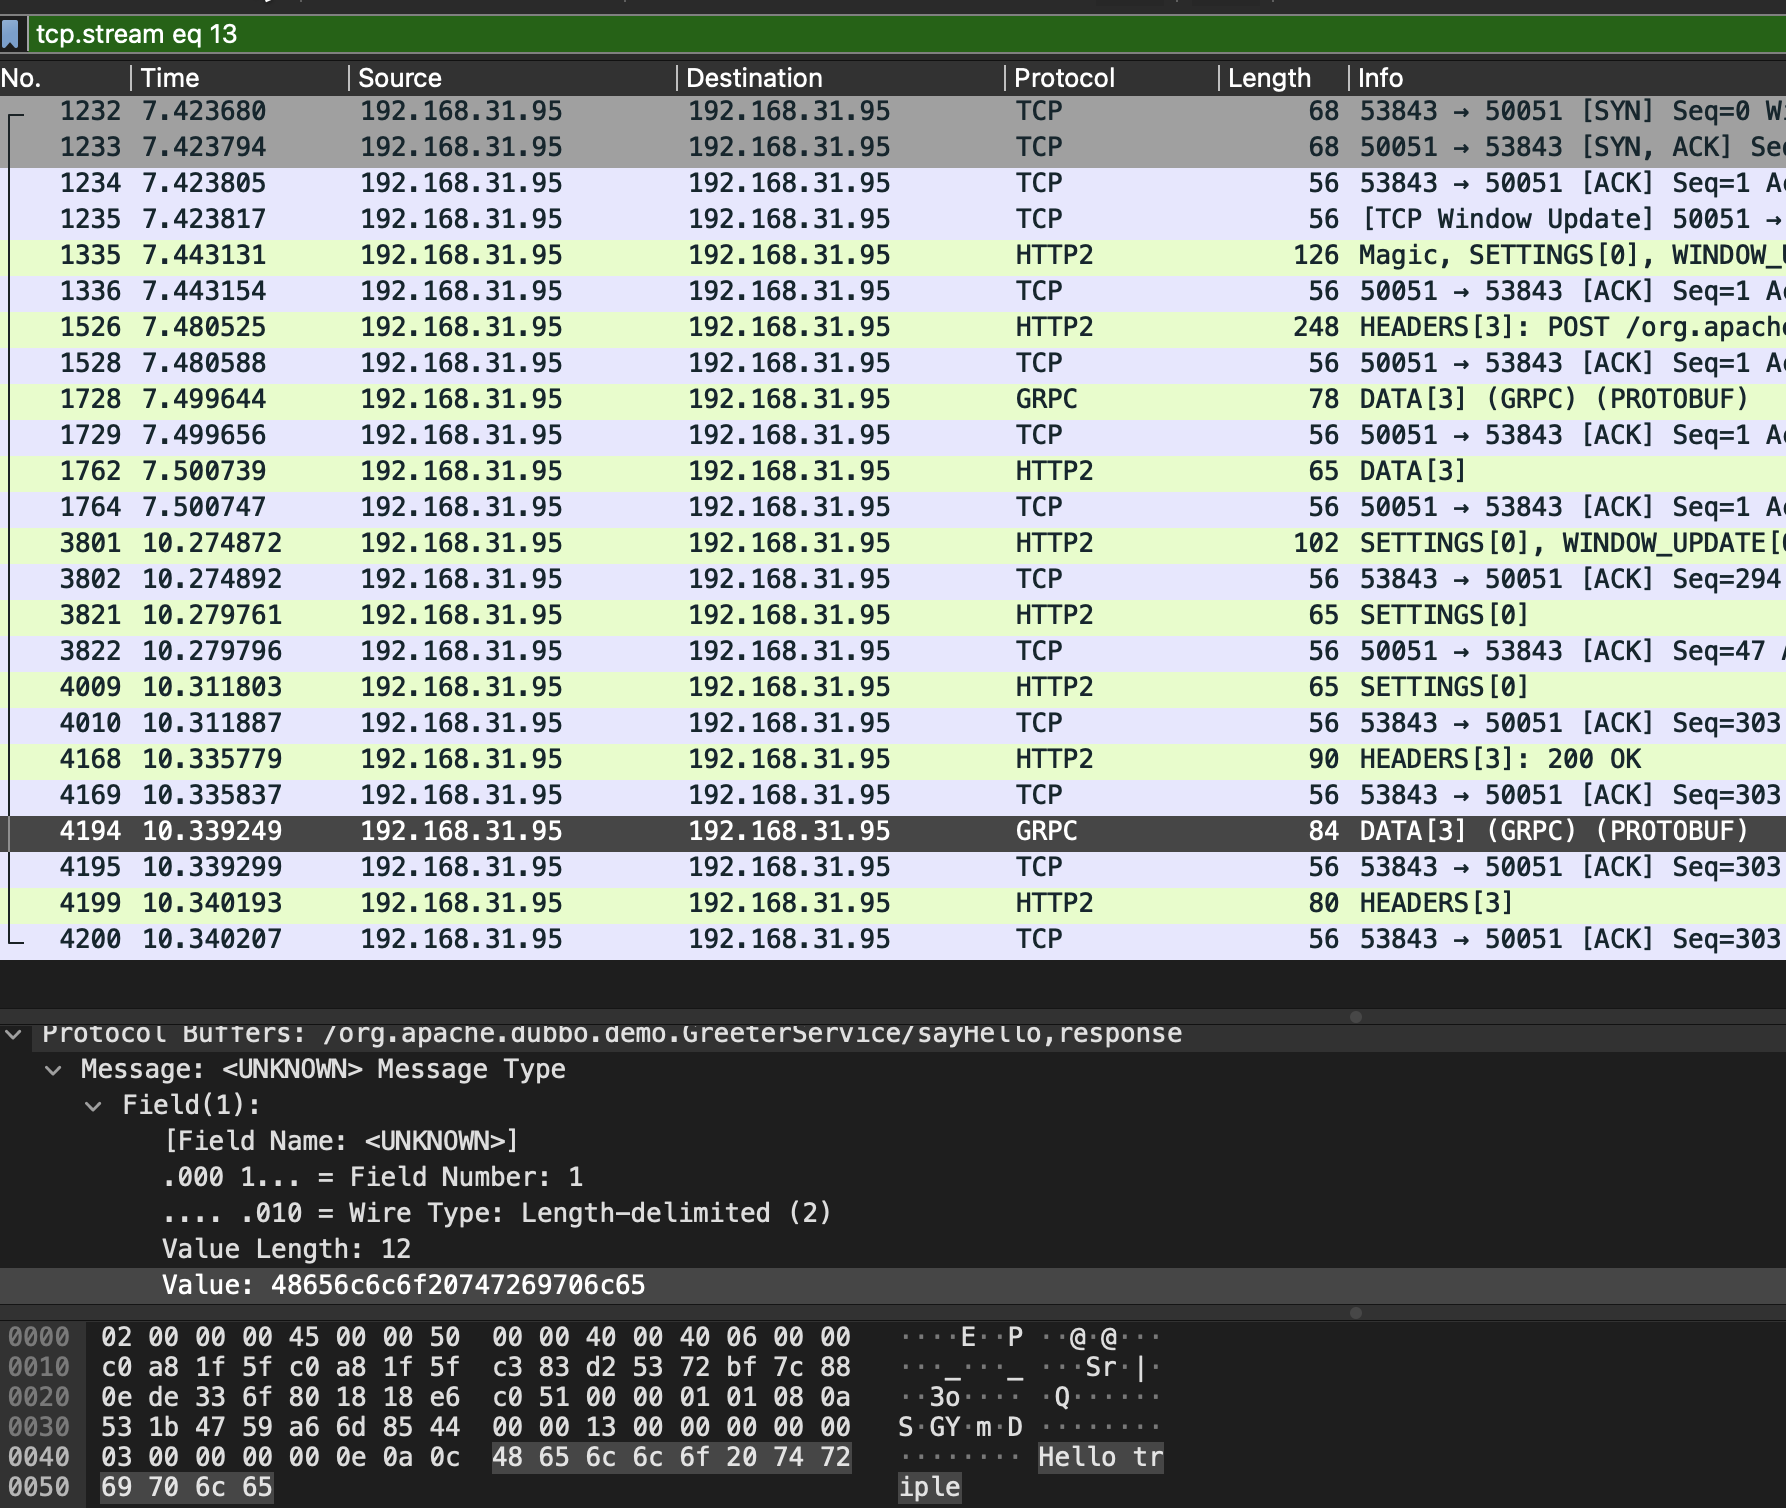
Task: Select packet 4010 row
Action: point(893,723)
